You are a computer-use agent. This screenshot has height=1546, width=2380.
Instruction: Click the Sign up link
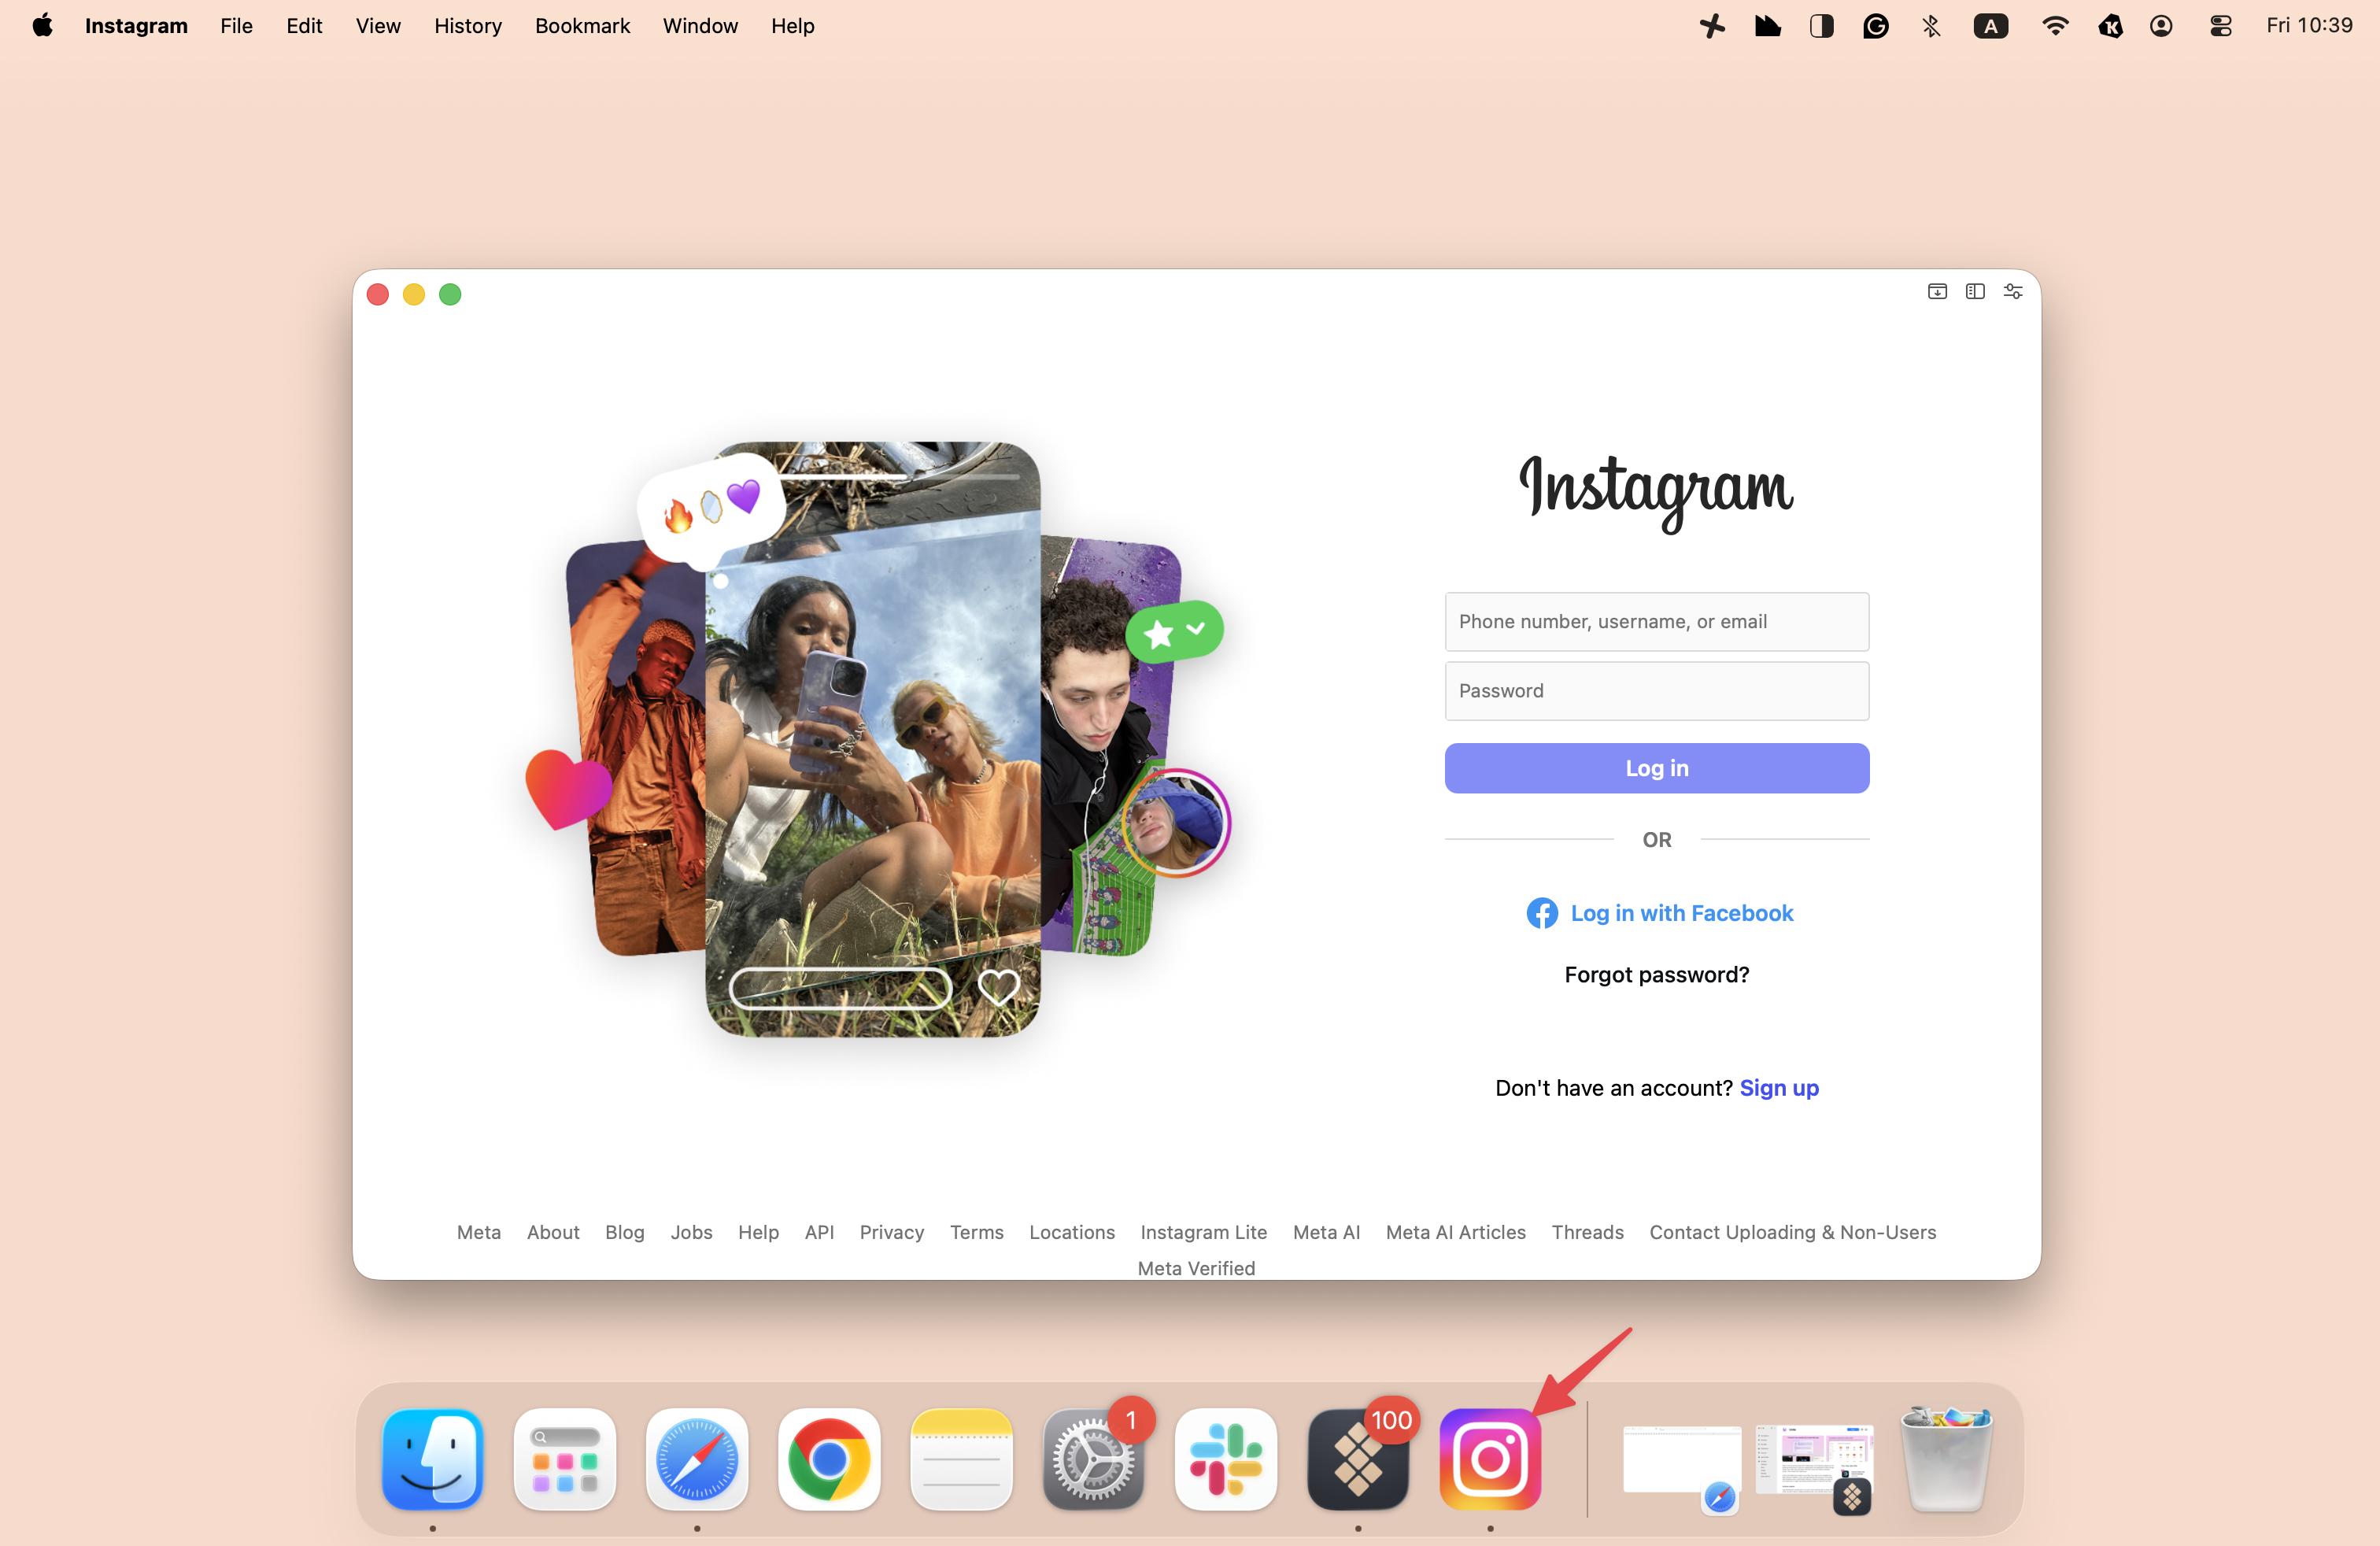pyautogui.click(x=1778, y=1088)
